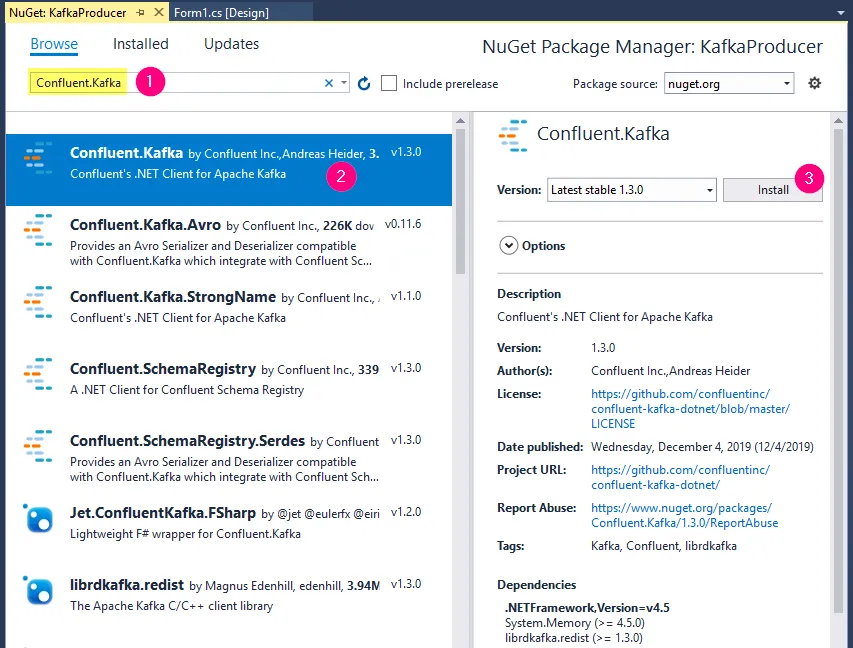Viewport: 853px width, 648px height.
Task: Install the Confluent.Kafka package
Action: point(772,190)
